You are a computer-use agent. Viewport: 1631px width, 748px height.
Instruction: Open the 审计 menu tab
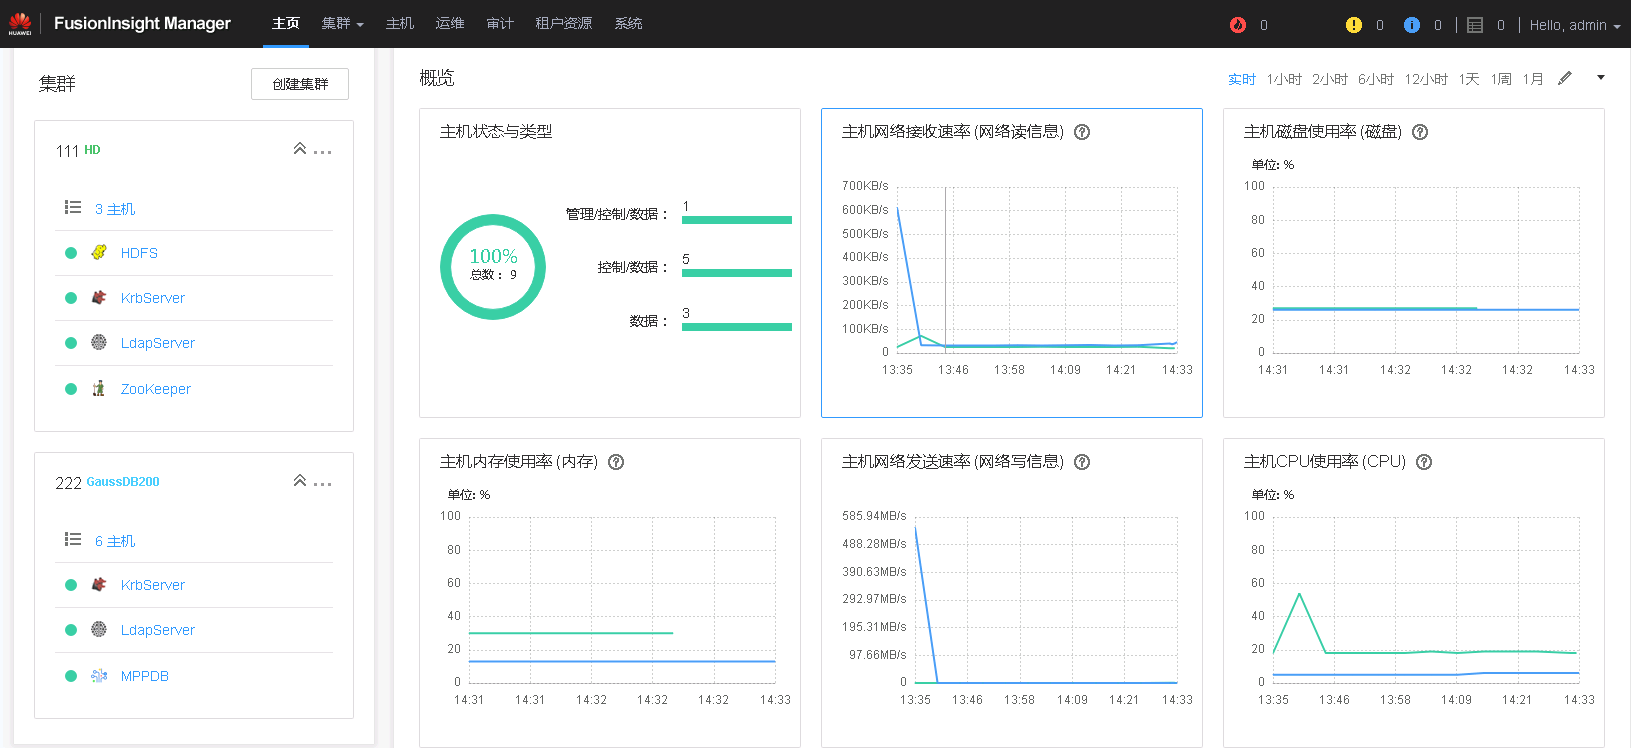pos(500,24)
